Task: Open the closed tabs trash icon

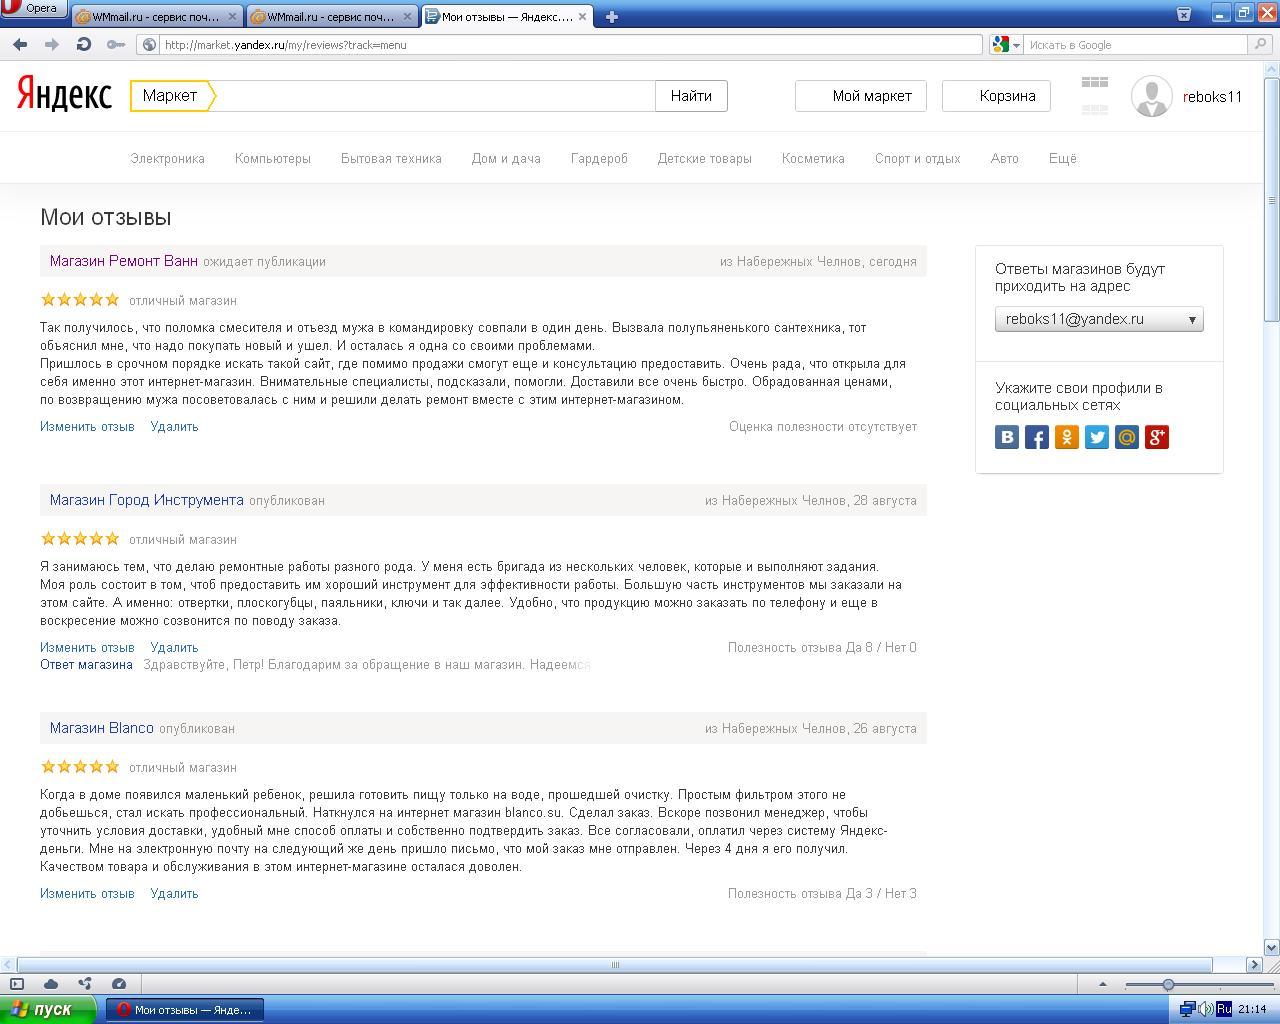Action: tap(1183, 13)
